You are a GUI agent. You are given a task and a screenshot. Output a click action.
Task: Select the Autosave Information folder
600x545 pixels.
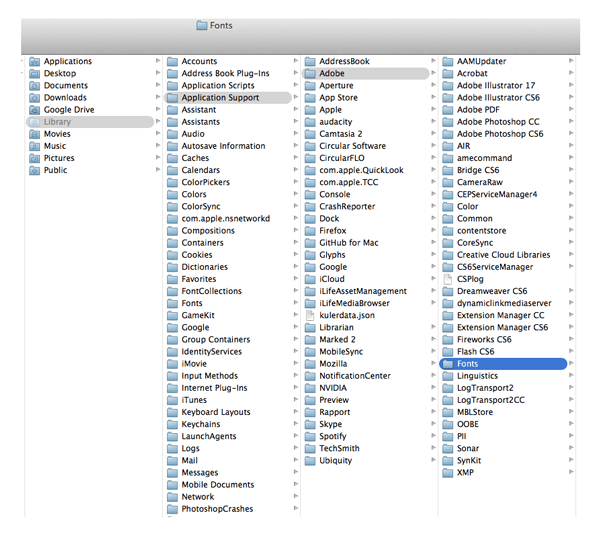[x=223, y=146]
